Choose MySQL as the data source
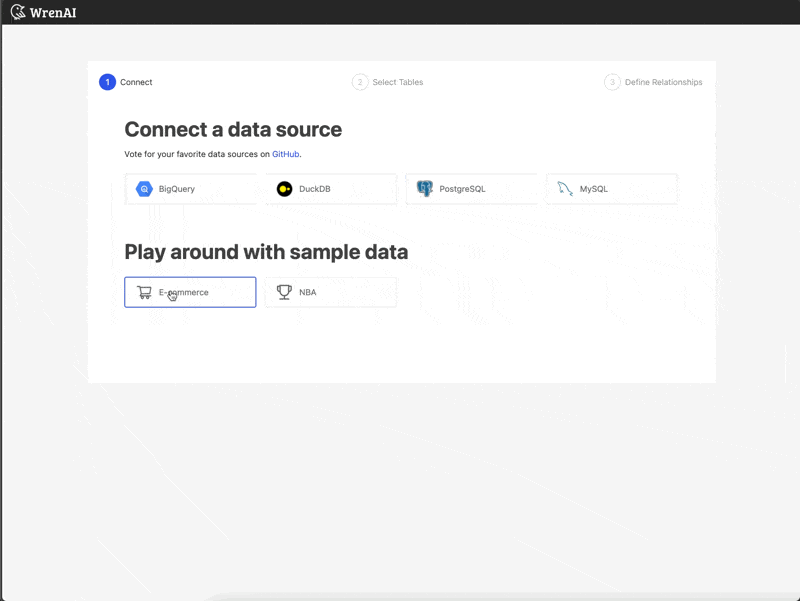The width and height of the screenshot is (800, 601). [611, 188]
